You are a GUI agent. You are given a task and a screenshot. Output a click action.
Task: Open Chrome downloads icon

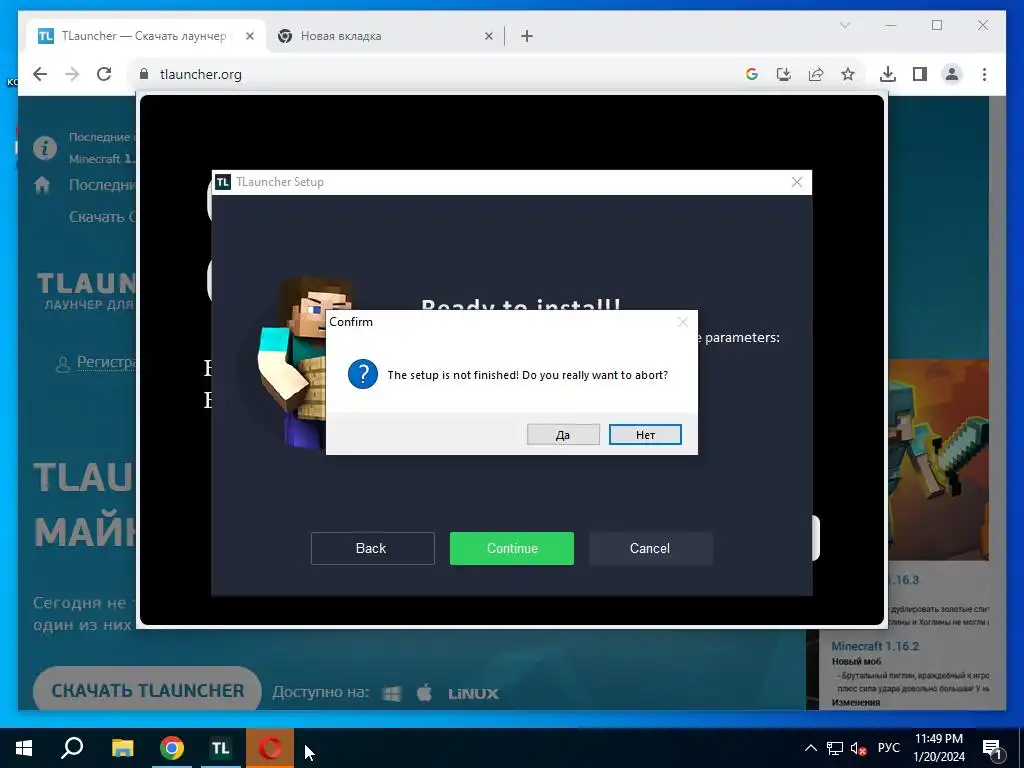coord(888,74)
